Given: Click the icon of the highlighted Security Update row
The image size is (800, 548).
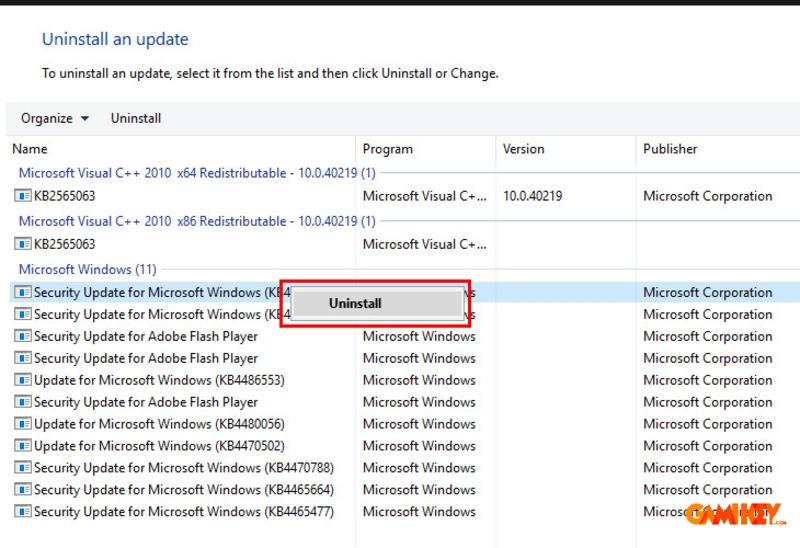Looking at the screenshot, I should click(22, 292).
